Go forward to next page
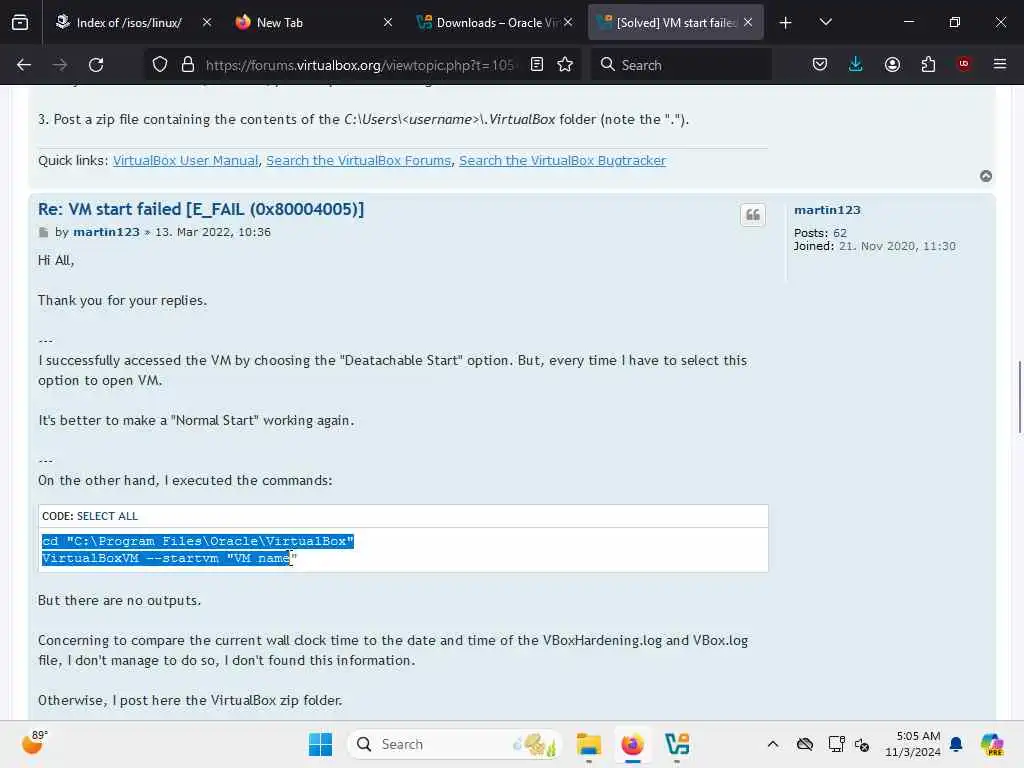 point(59,65)
